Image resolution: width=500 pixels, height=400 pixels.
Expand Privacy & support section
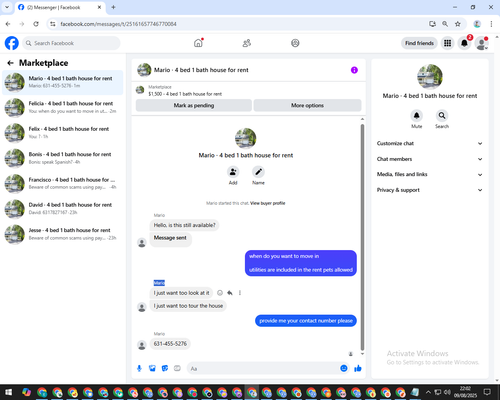(x=430, y=190)
